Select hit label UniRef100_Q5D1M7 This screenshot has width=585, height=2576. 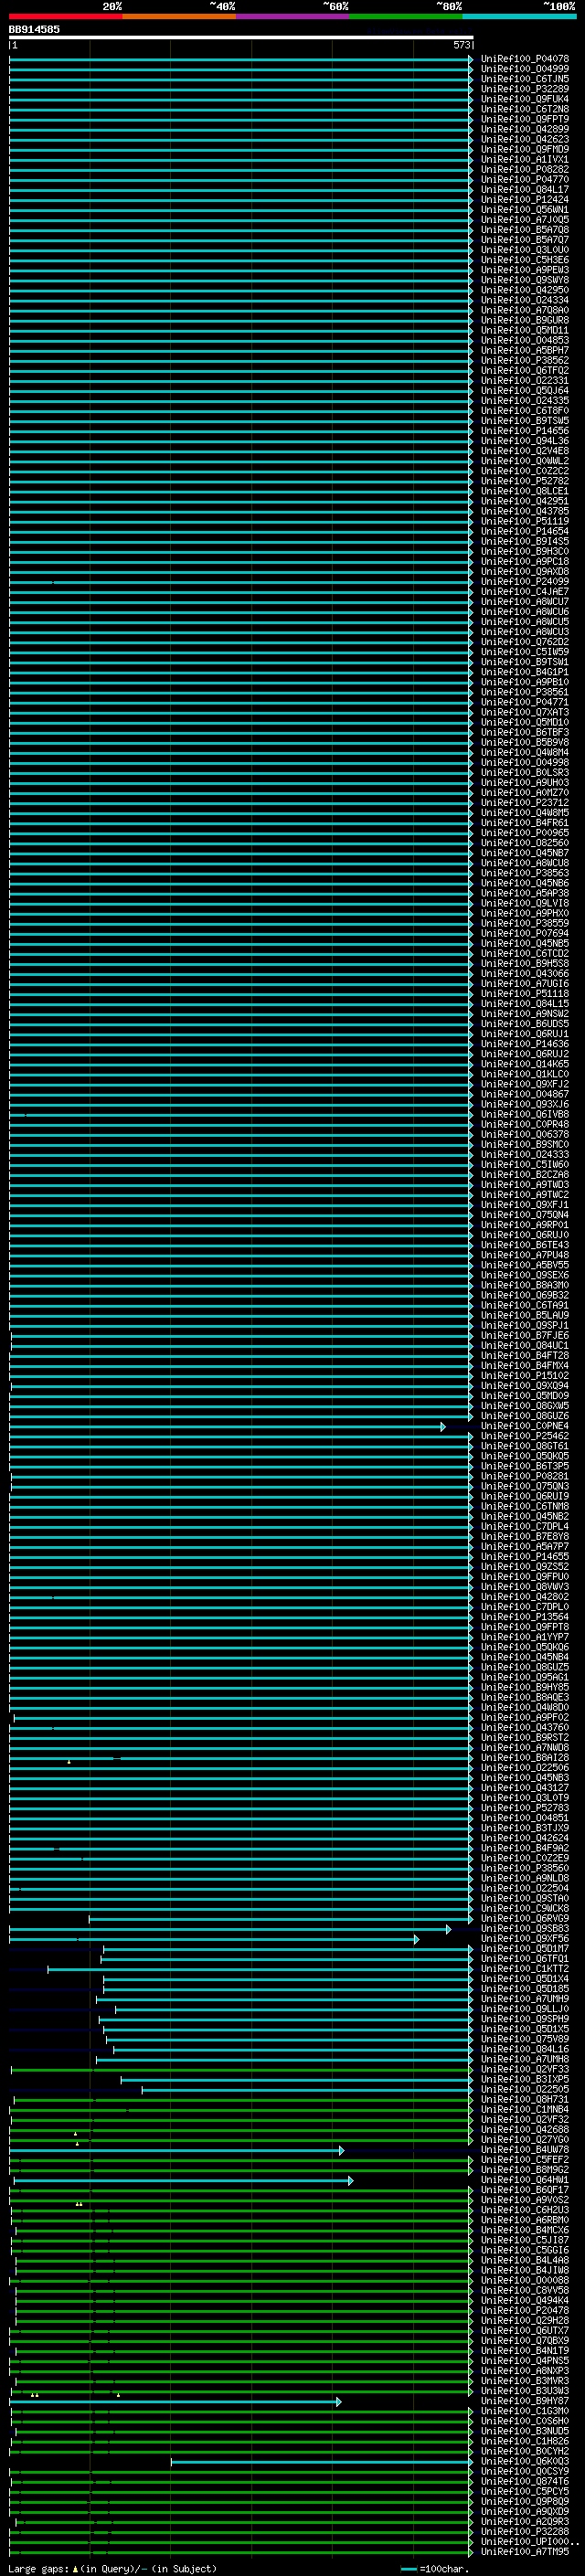point(525,1948)
